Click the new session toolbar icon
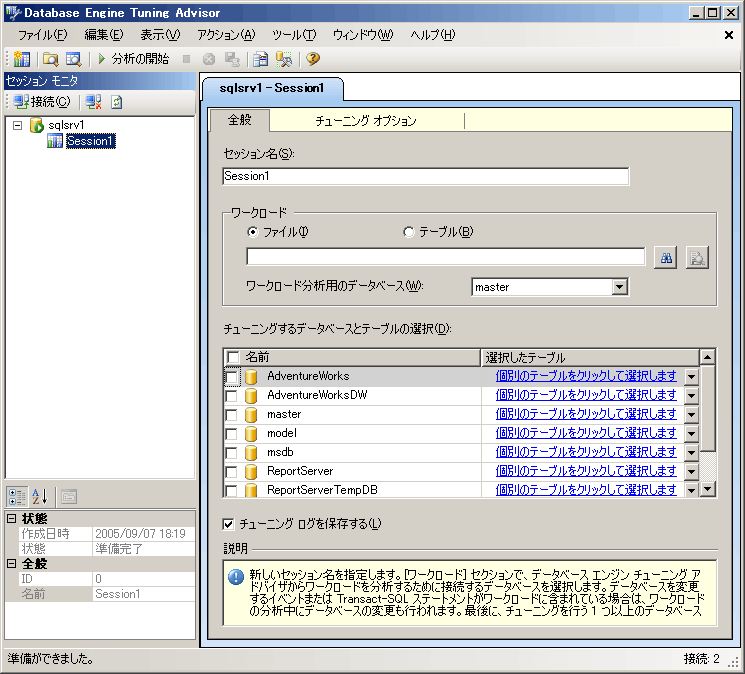The width and height of the screenshot is (745, 674). coord(22,59)
